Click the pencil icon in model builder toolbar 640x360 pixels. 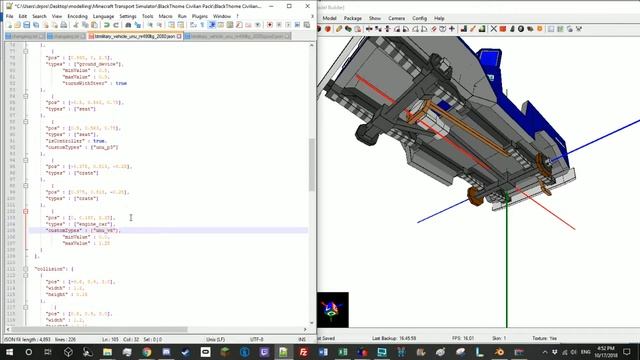pos(339,29)
